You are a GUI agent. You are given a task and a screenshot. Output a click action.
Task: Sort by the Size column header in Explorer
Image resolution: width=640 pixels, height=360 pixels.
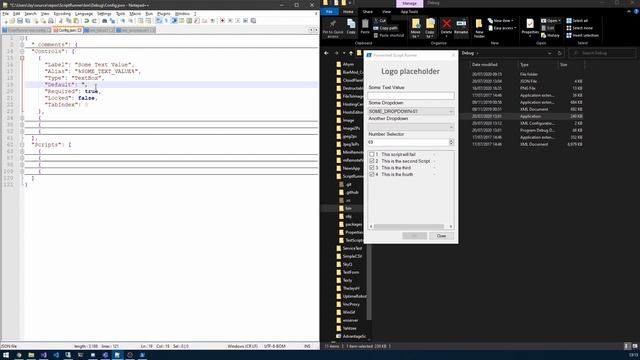point(564,64)
